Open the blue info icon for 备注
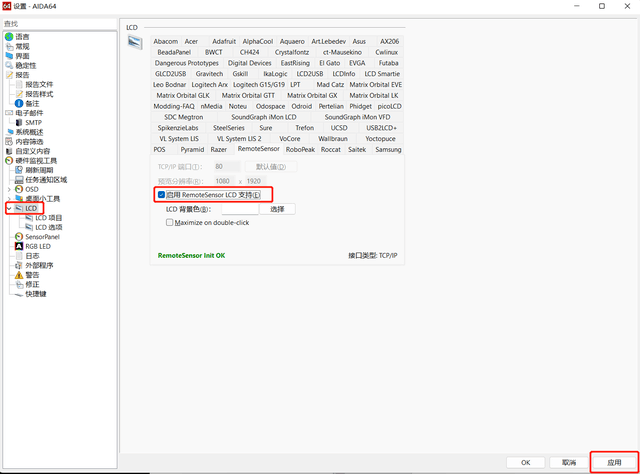The width and height of the screenshot is (640, 474). [19, 103]
